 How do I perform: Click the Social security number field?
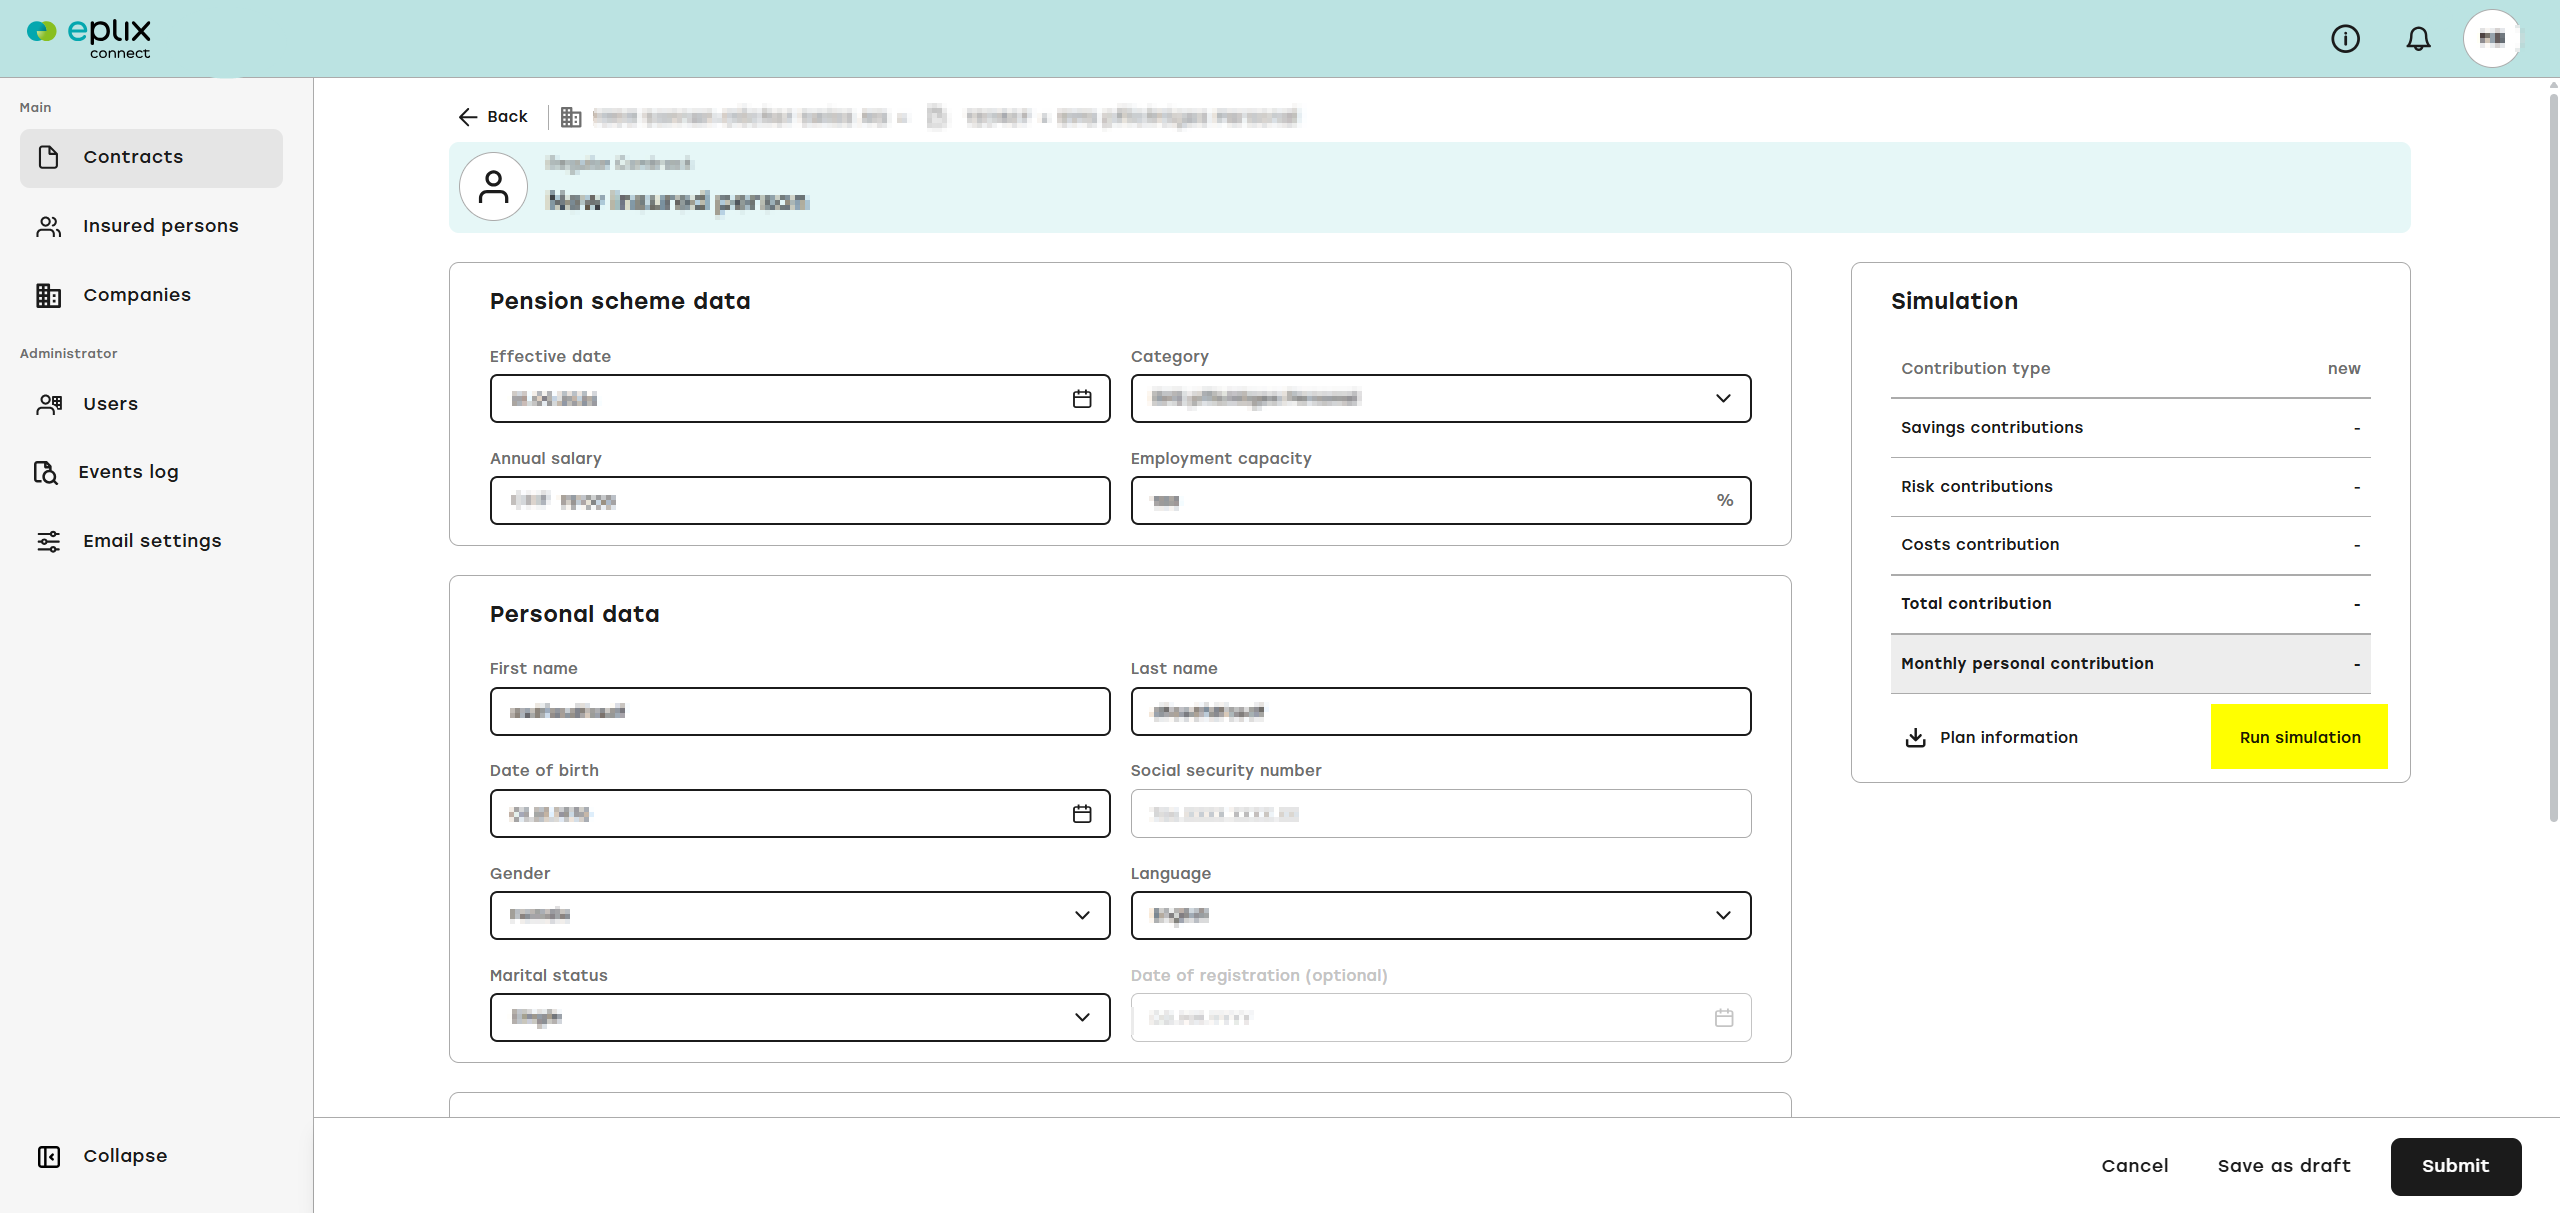(x=1441, y=814)
